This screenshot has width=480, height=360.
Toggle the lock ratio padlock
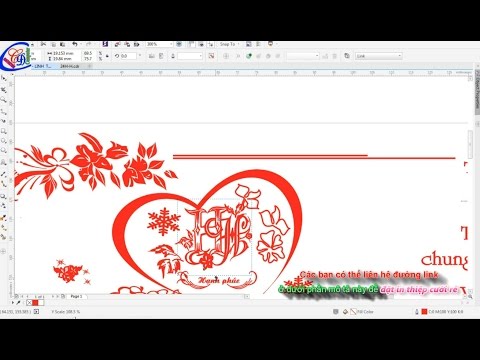point(107,56)
